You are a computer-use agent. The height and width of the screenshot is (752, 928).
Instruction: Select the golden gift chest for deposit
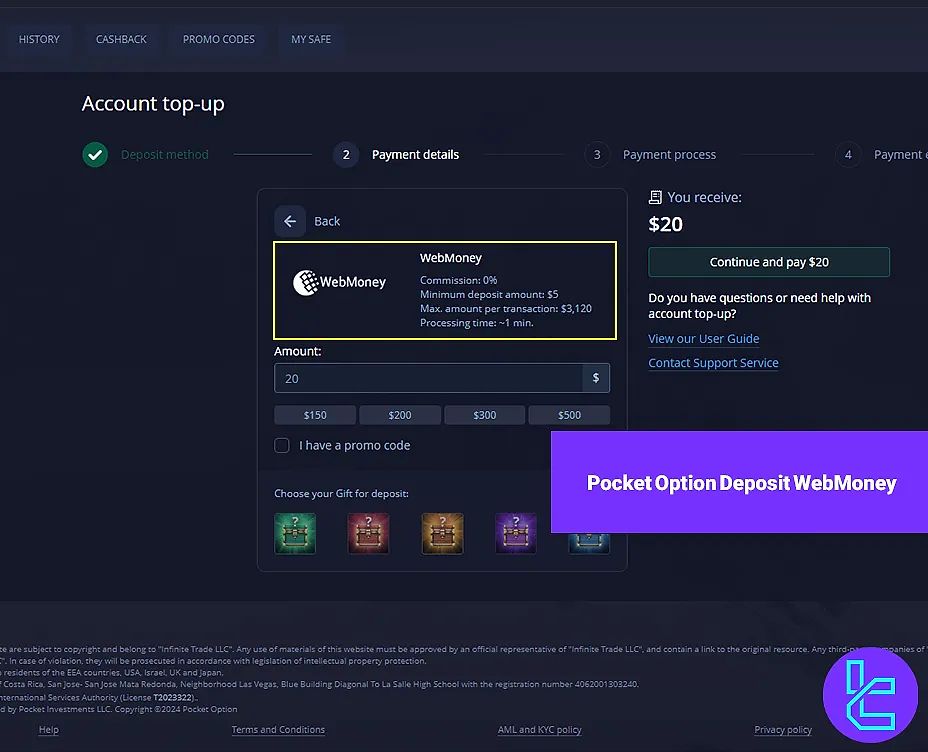click(442, 533)
